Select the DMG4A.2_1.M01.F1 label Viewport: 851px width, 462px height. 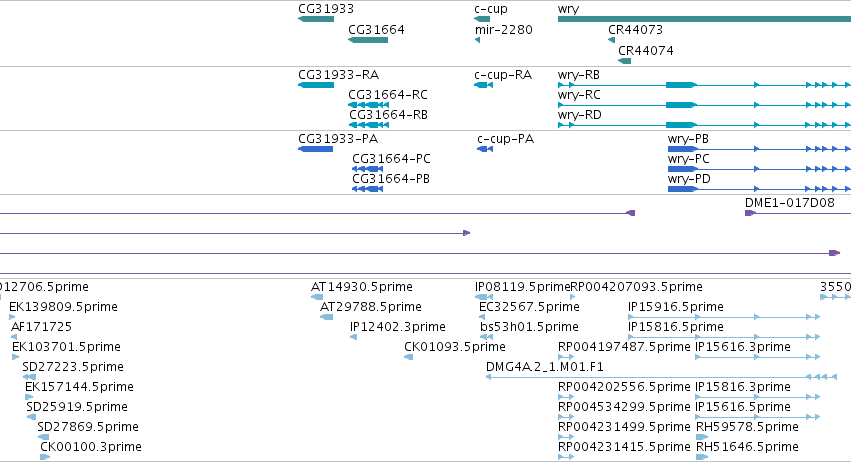click(545, 367)
